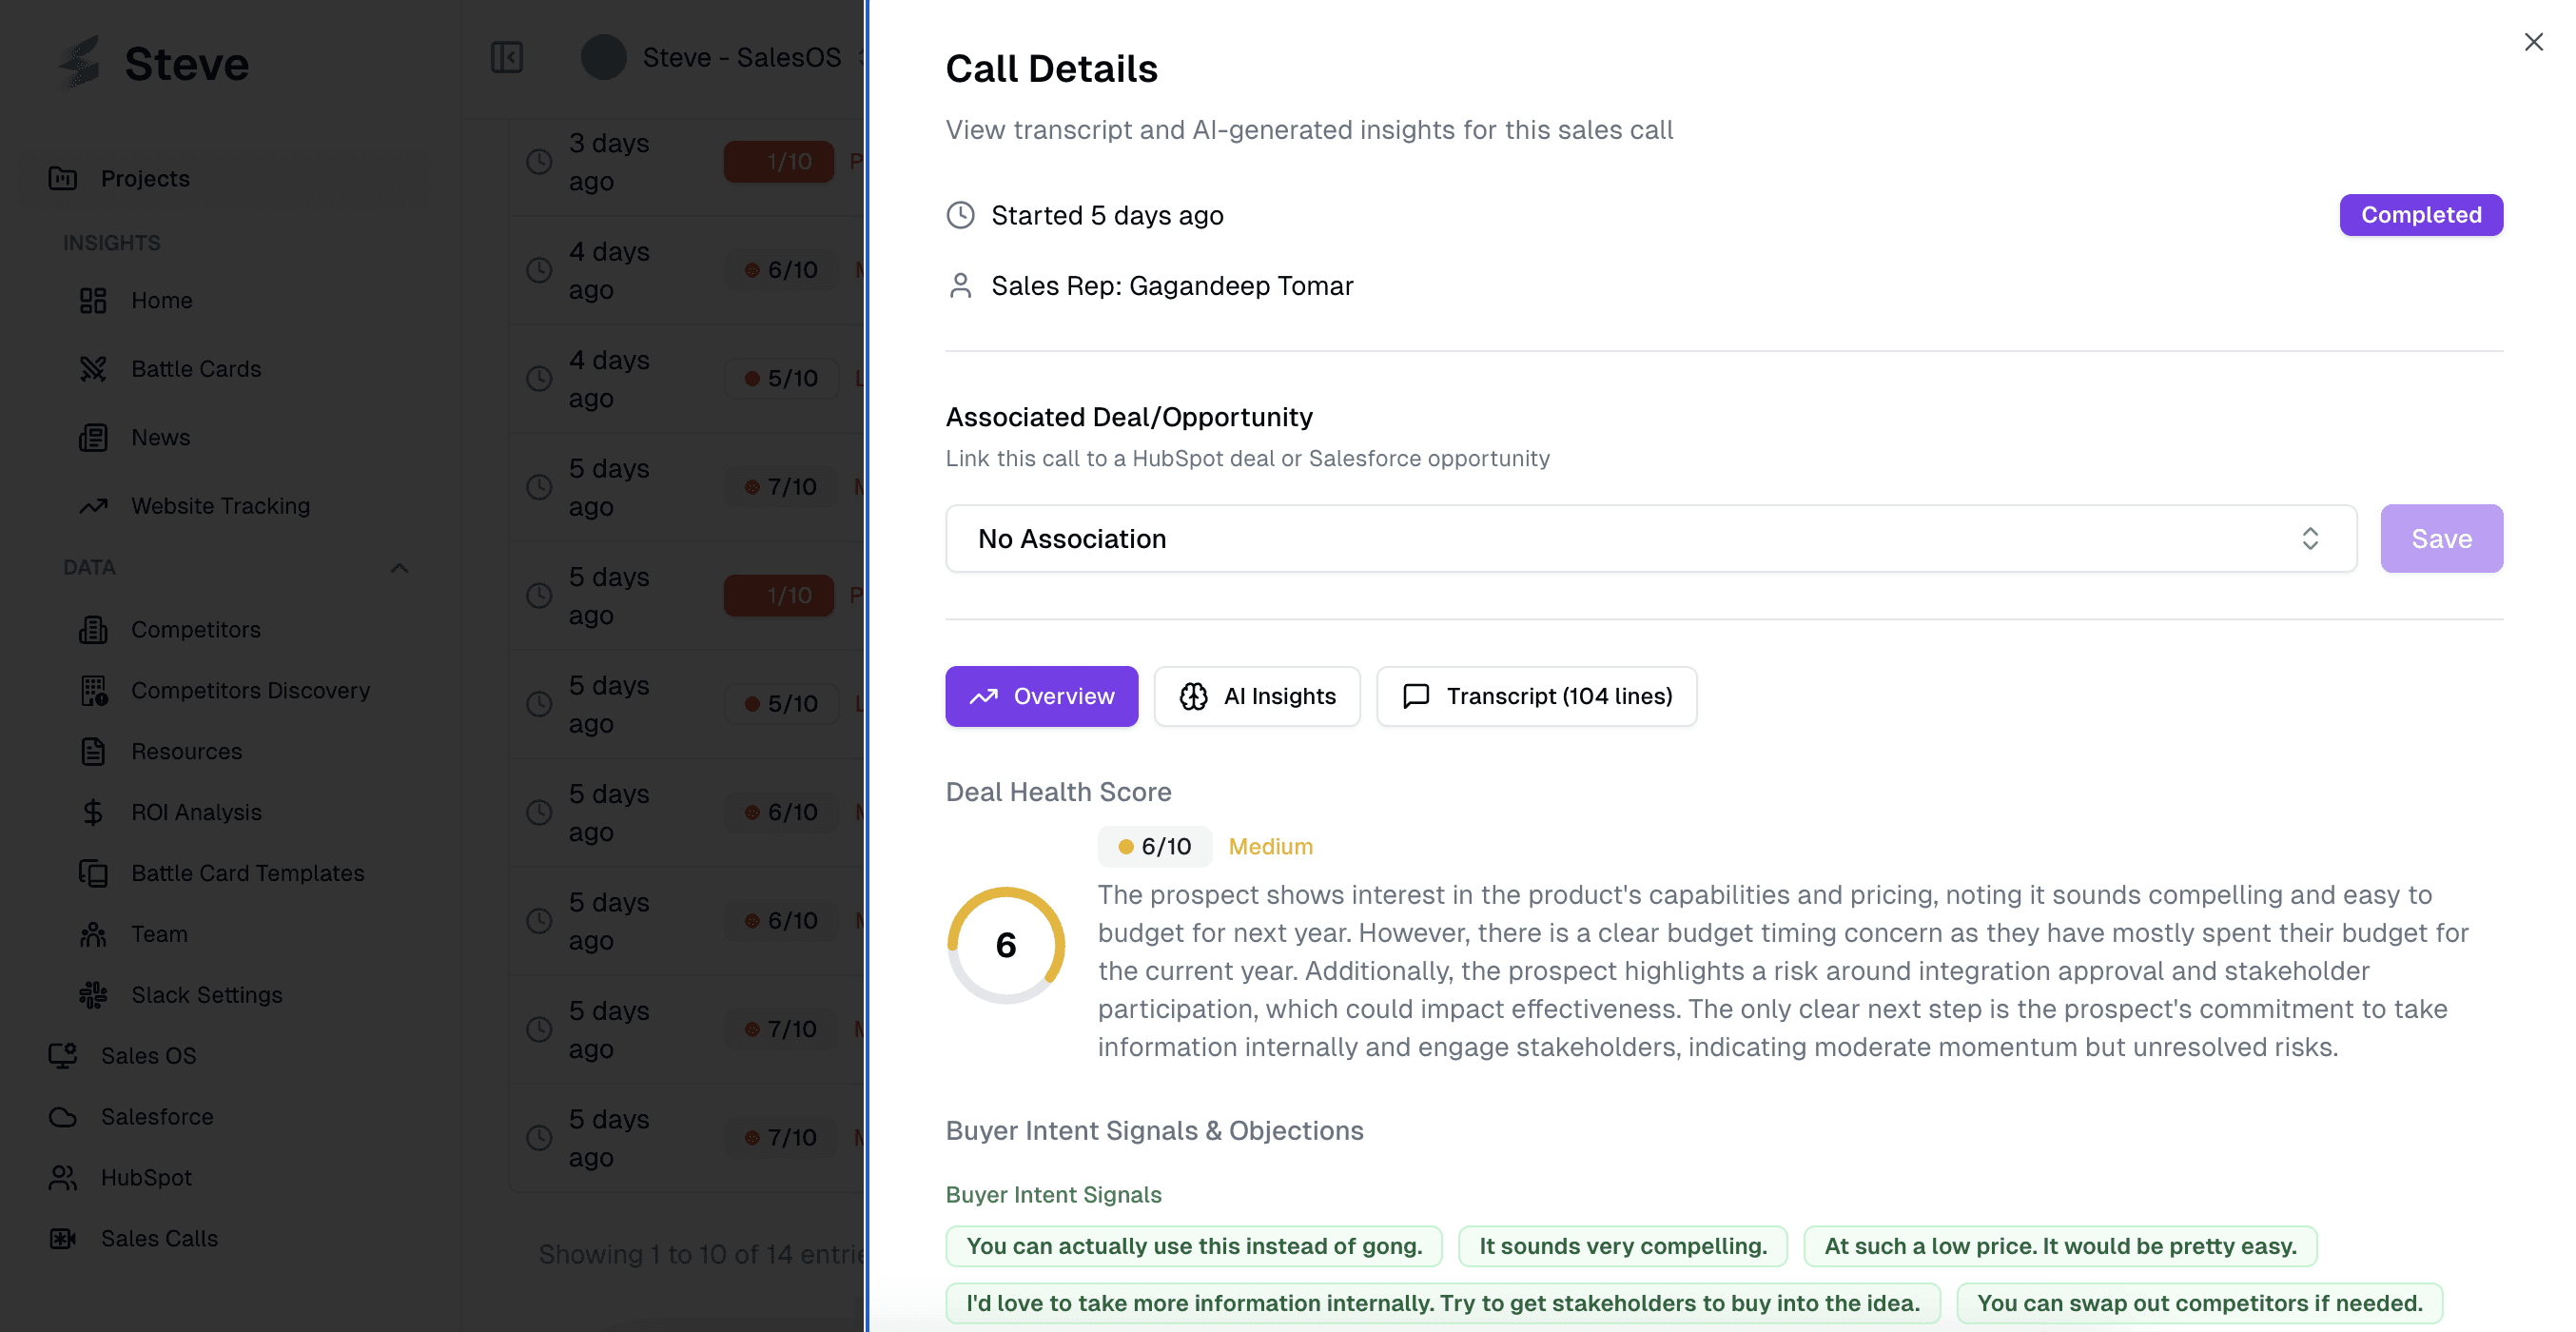Click the News newspaper icon
The height and width of the screenshot is (1332, 2576).
[x=93, y=437]
